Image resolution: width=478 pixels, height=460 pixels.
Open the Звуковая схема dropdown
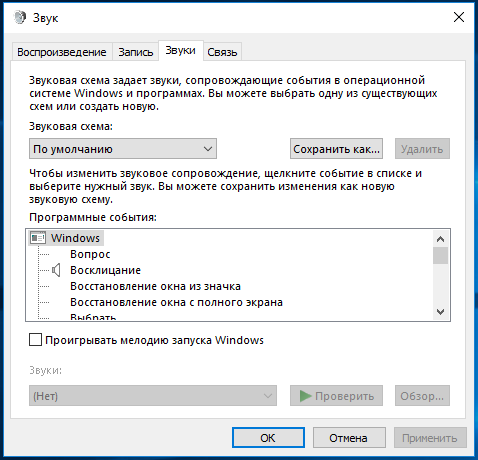point(123,149)
